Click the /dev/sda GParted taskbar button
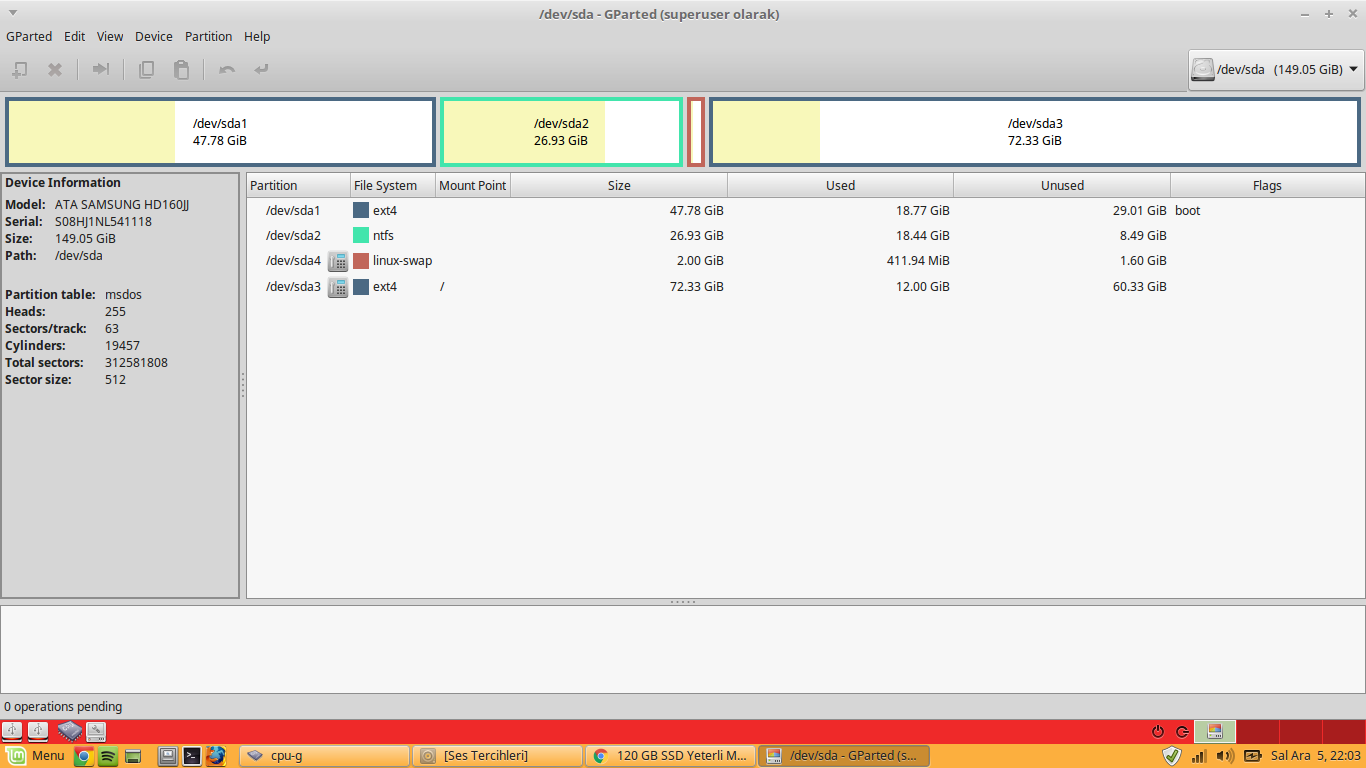 click(844, 756)
